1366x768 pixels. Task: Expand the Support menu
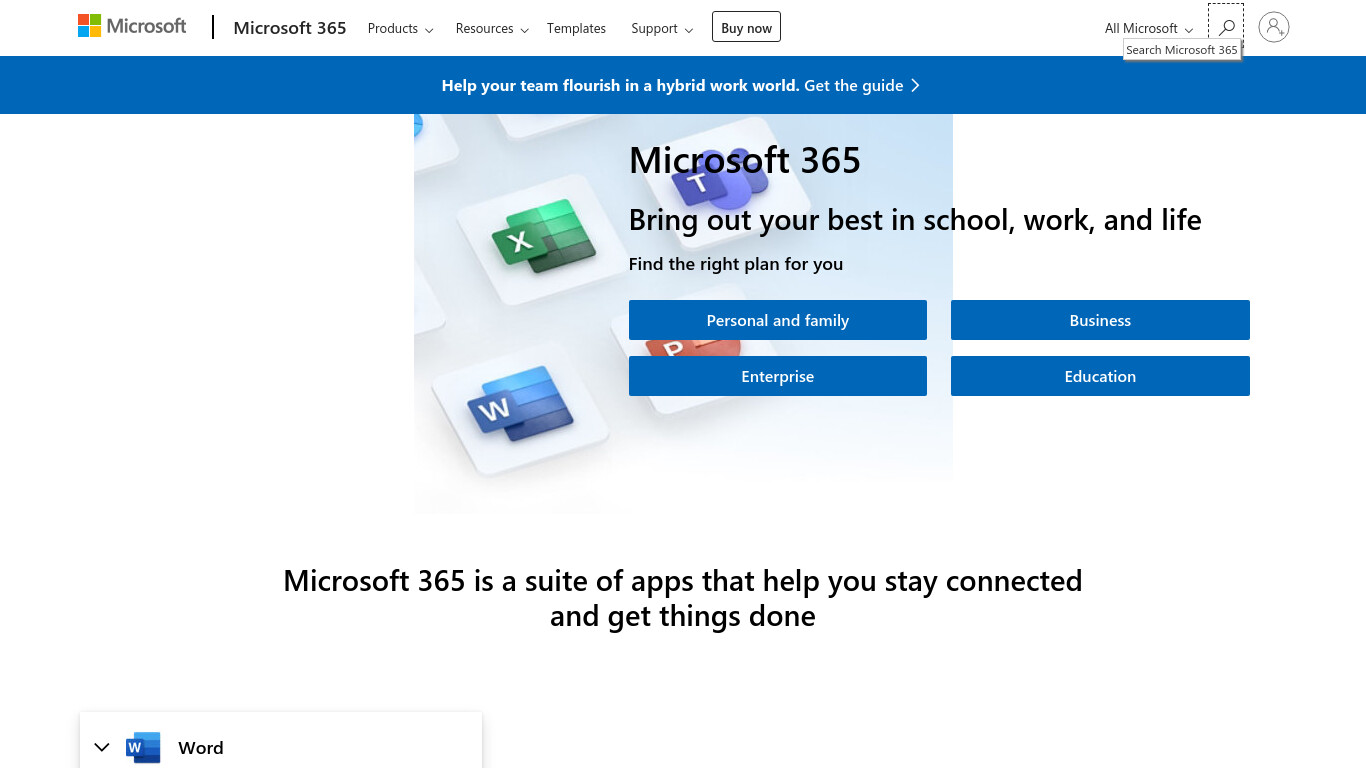(662, 29)
